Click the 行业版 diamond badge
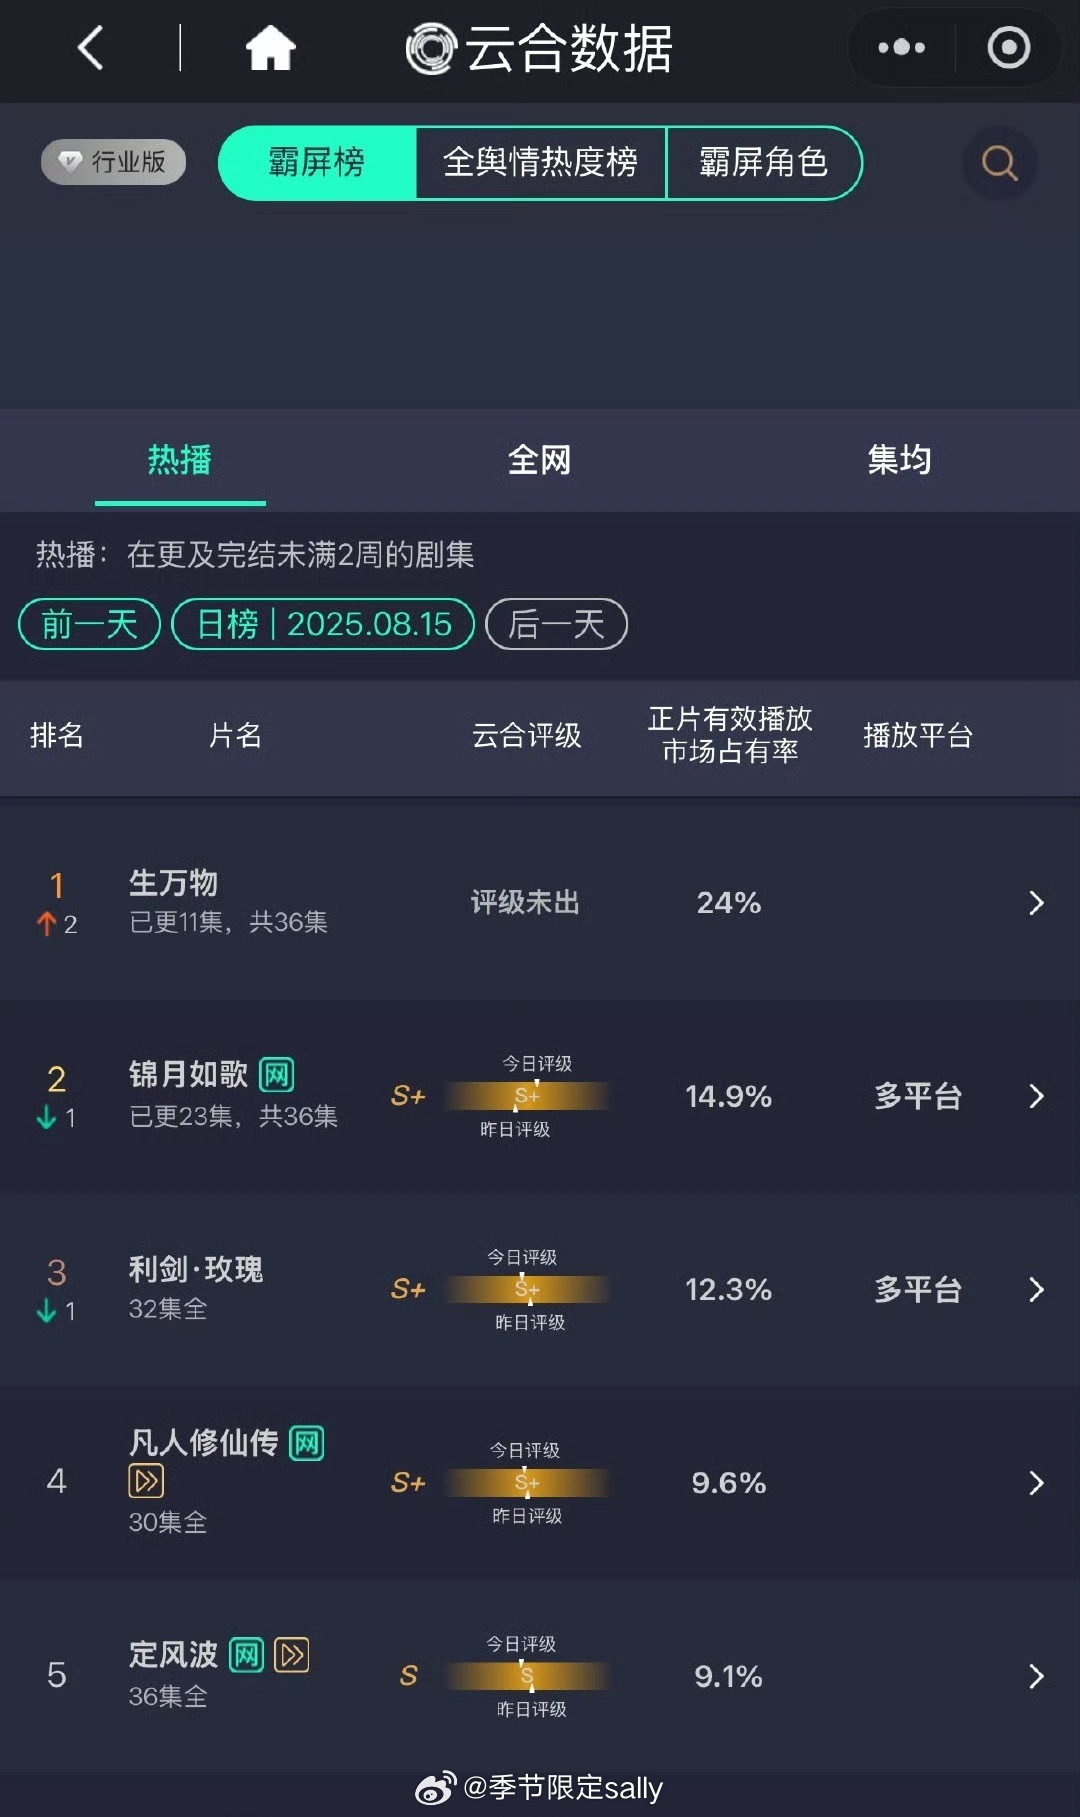1080x1817 pixels. [x=114, y=162]
